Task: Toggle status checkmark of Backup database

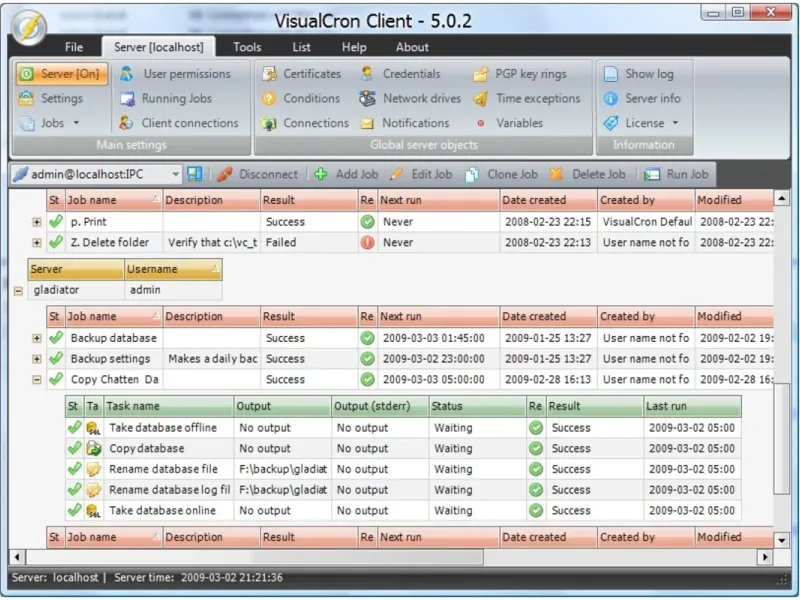Action: [x=56, y=338]
